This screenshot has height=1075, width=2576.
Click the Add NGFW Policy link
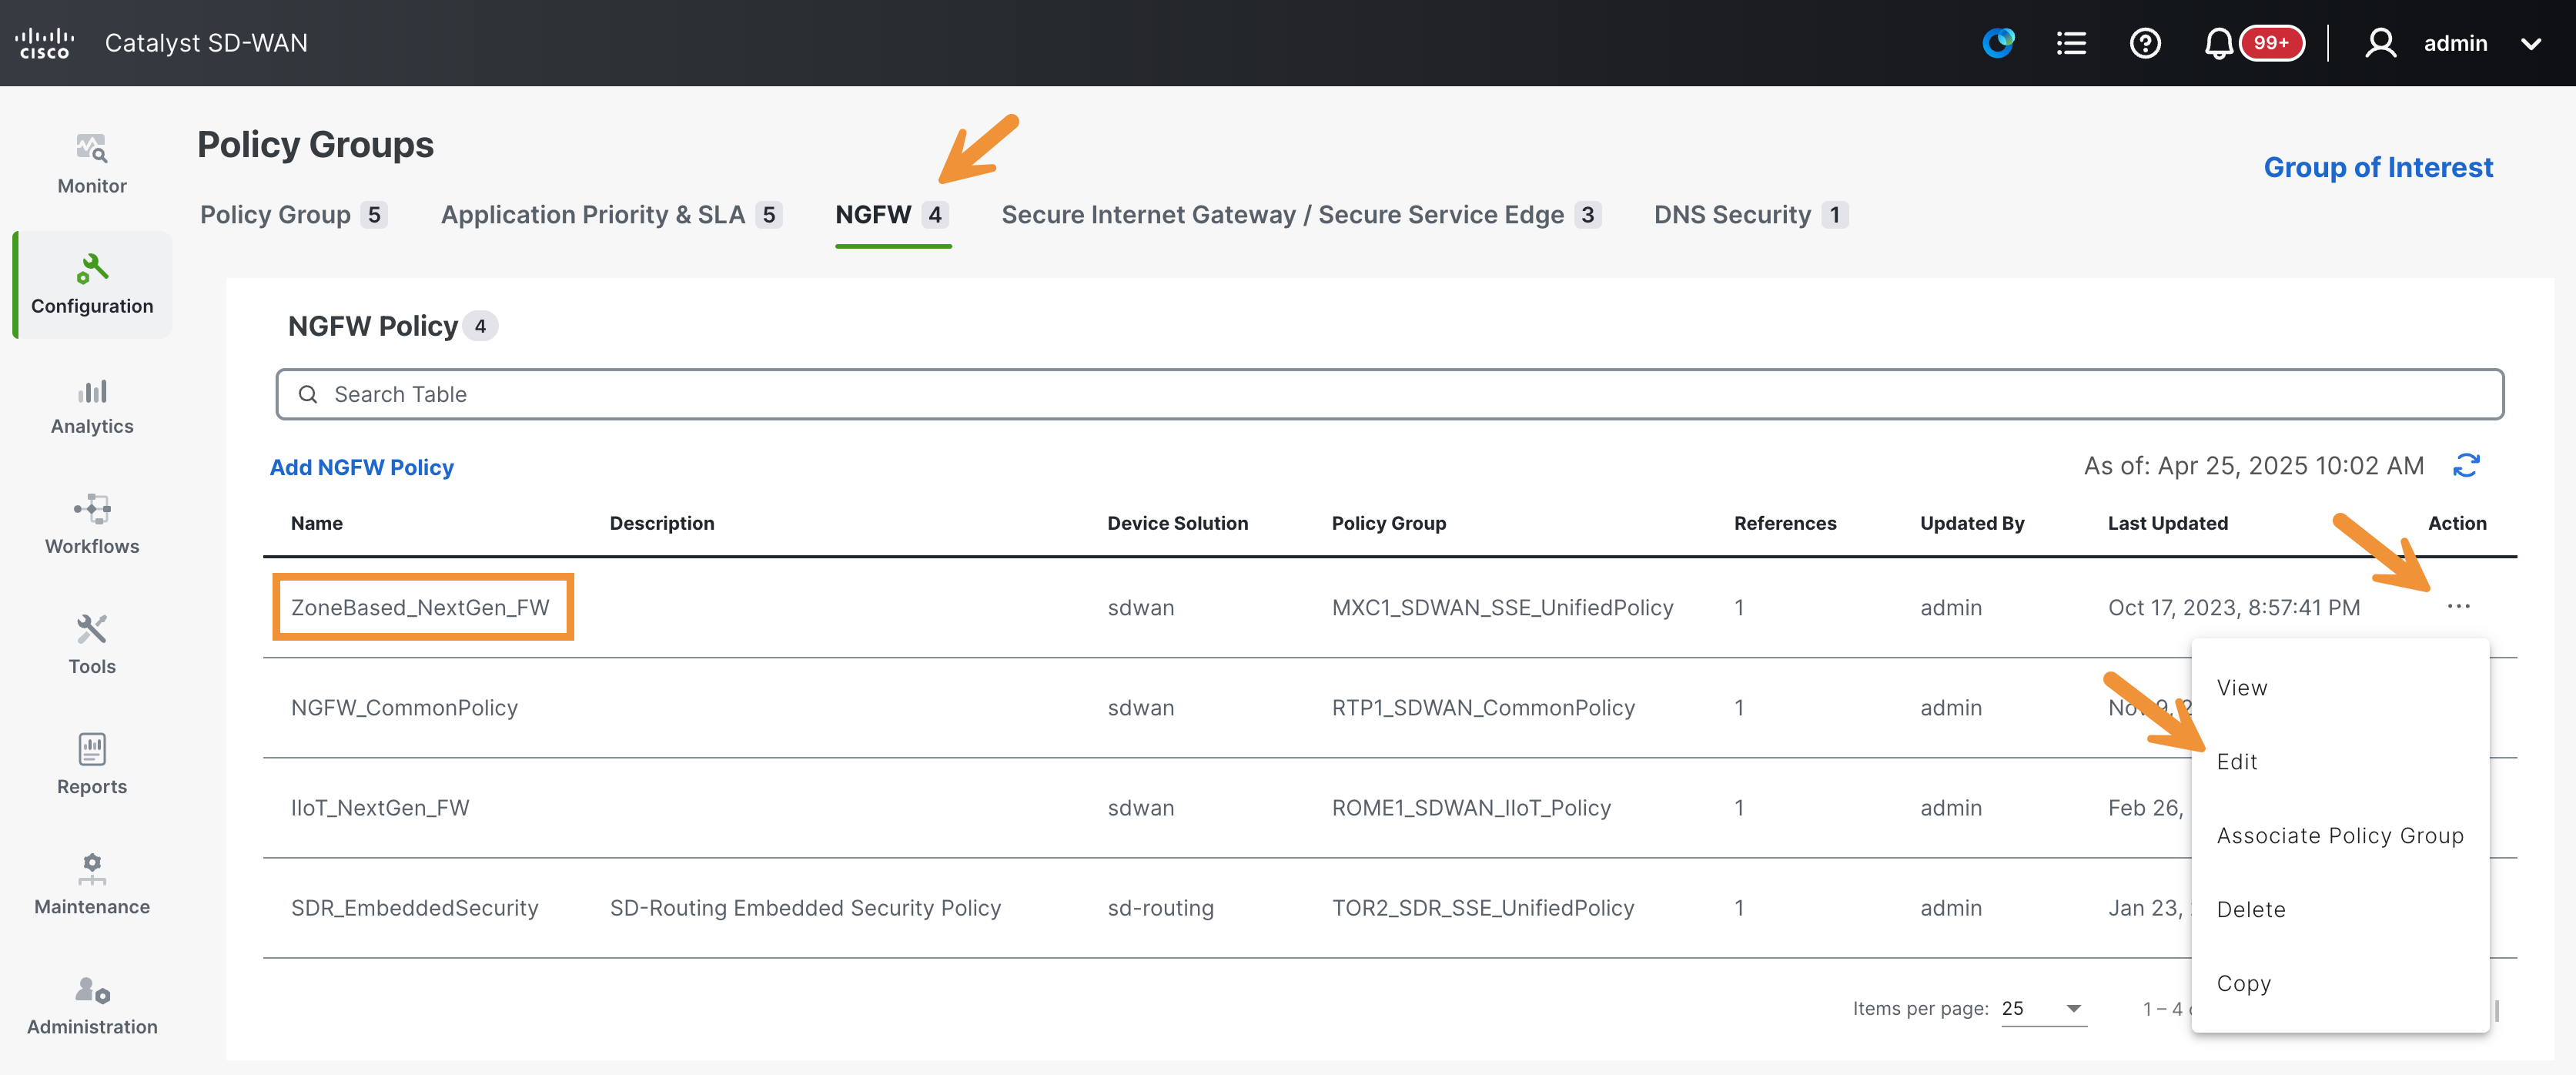click(x=362, y=467)
